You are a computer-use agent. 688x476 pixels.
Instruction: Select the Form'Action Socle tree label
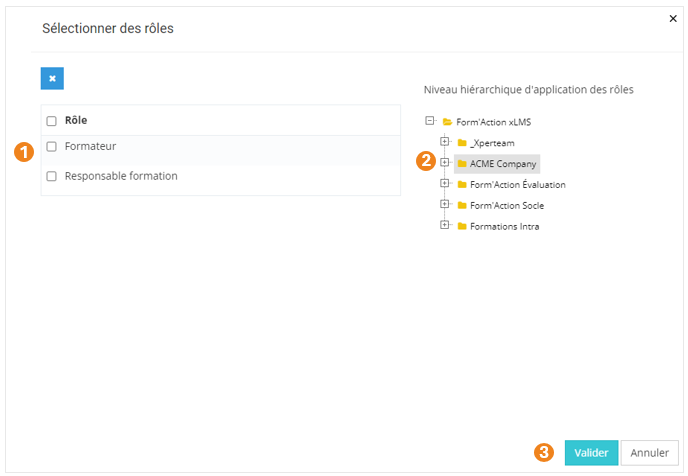click(x=507, y=205)
